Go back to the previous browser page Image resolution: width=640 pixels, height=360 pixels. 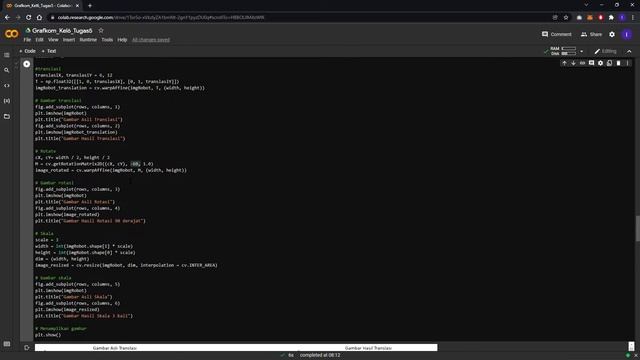[7, 18]
